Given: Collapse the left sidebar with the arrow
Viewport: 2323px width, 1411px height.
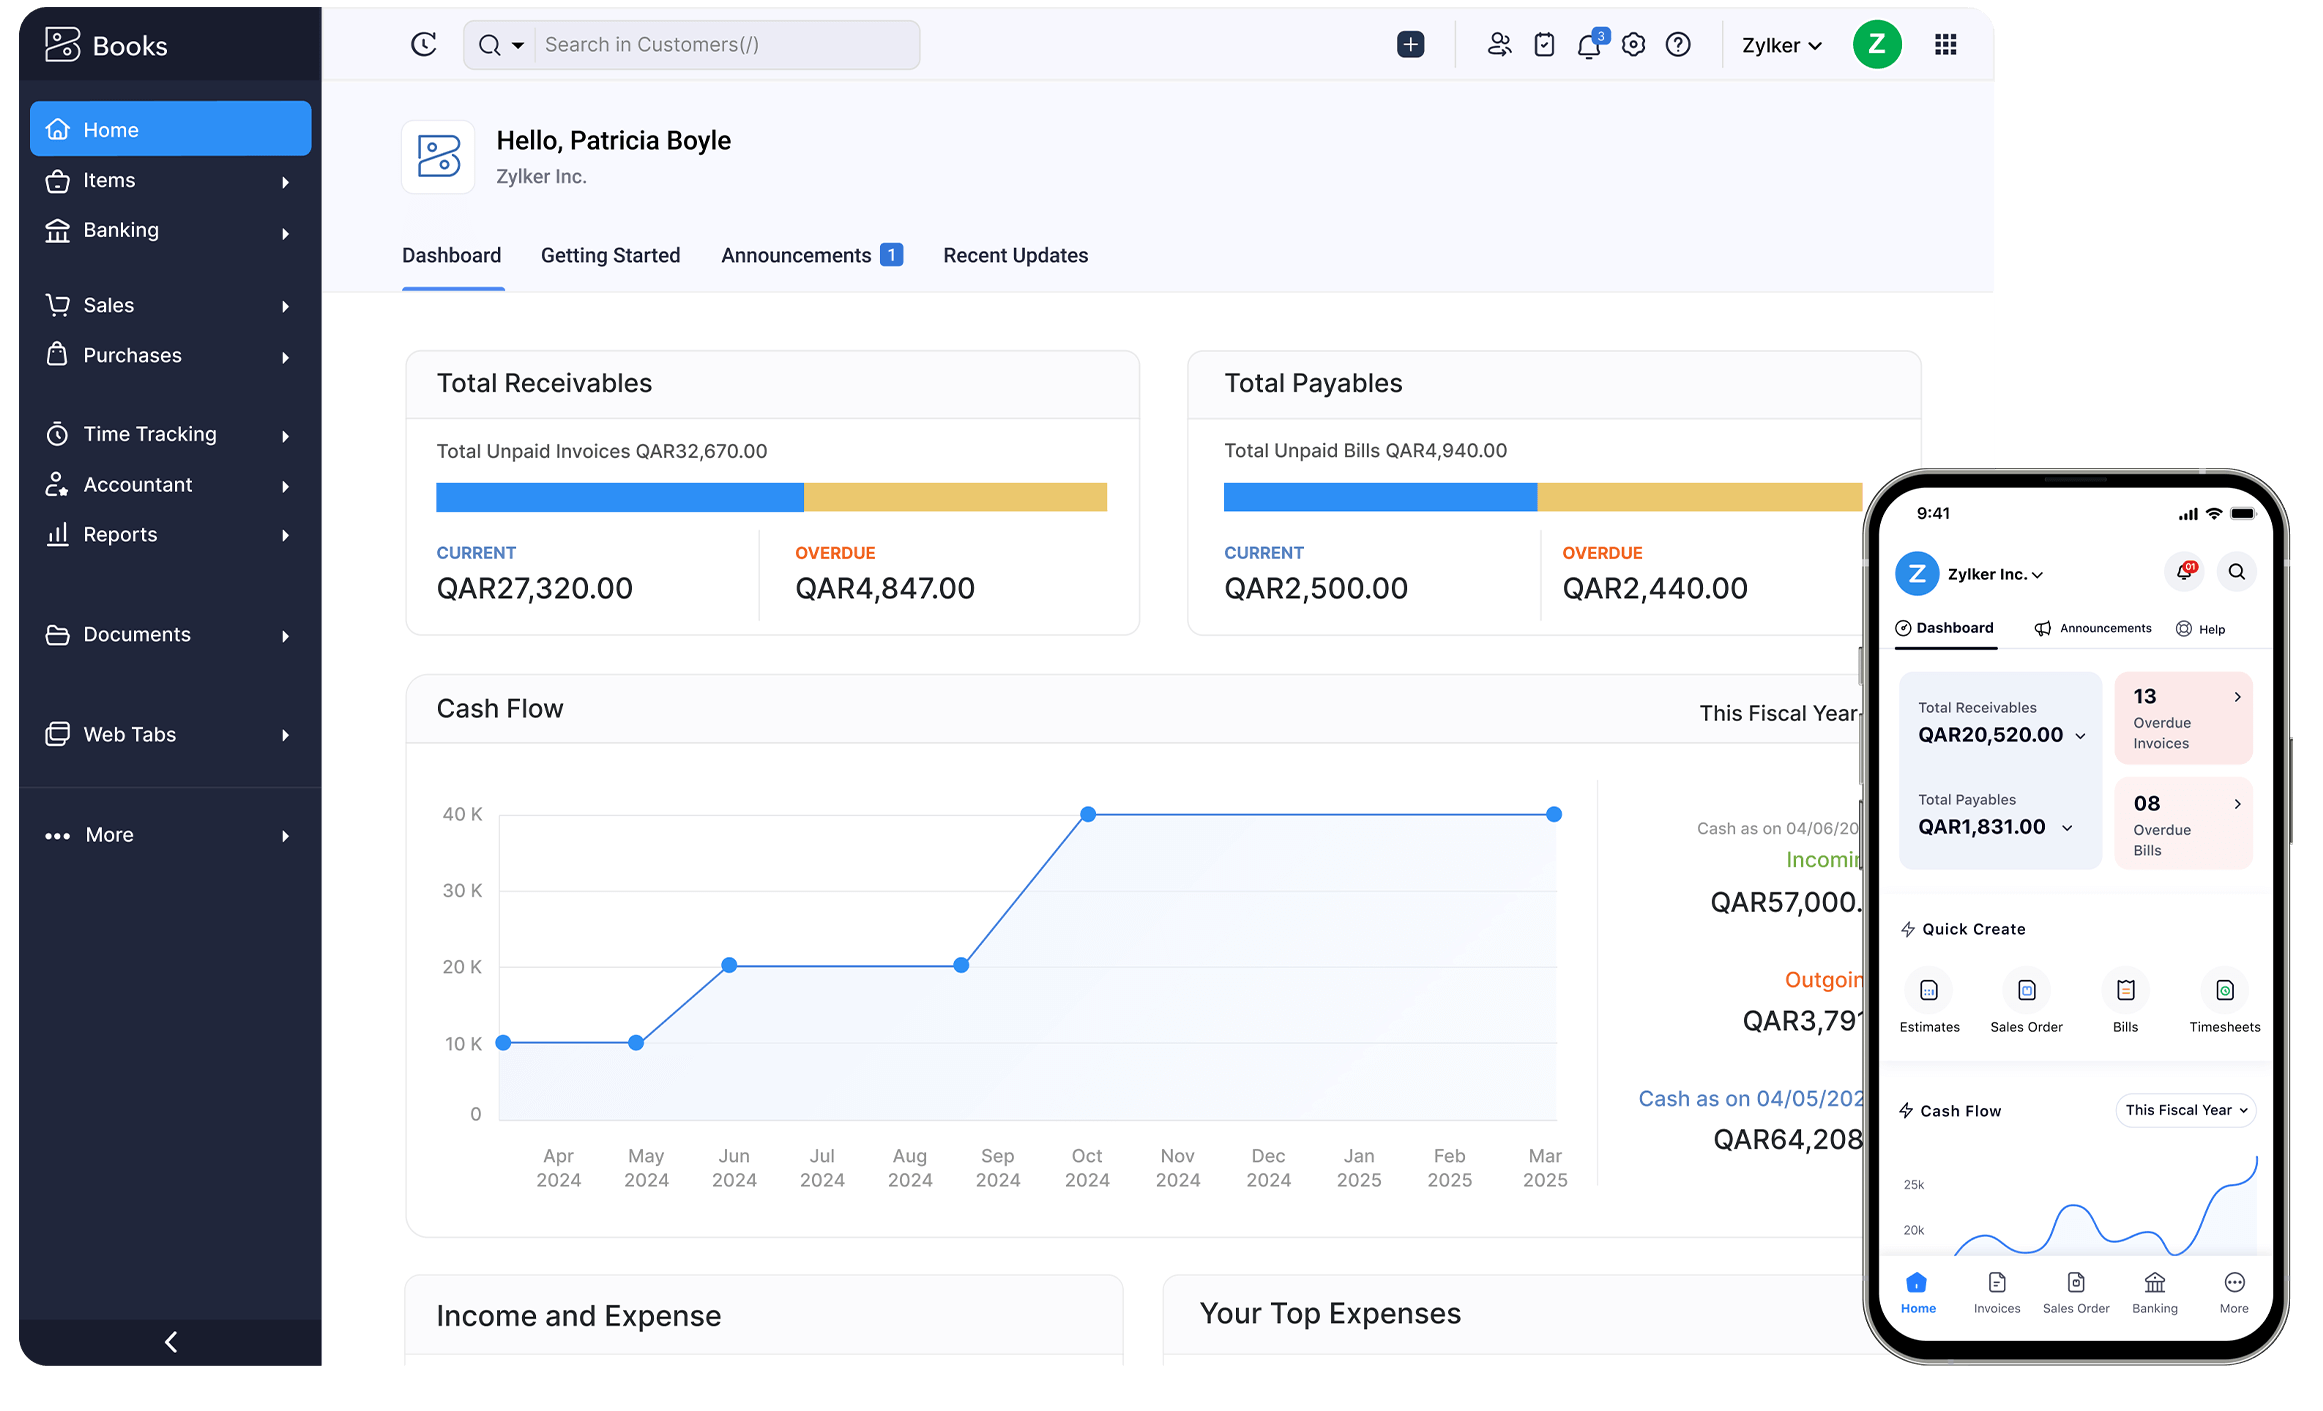Looking at the screenshot, I should tap(170, 1342).
